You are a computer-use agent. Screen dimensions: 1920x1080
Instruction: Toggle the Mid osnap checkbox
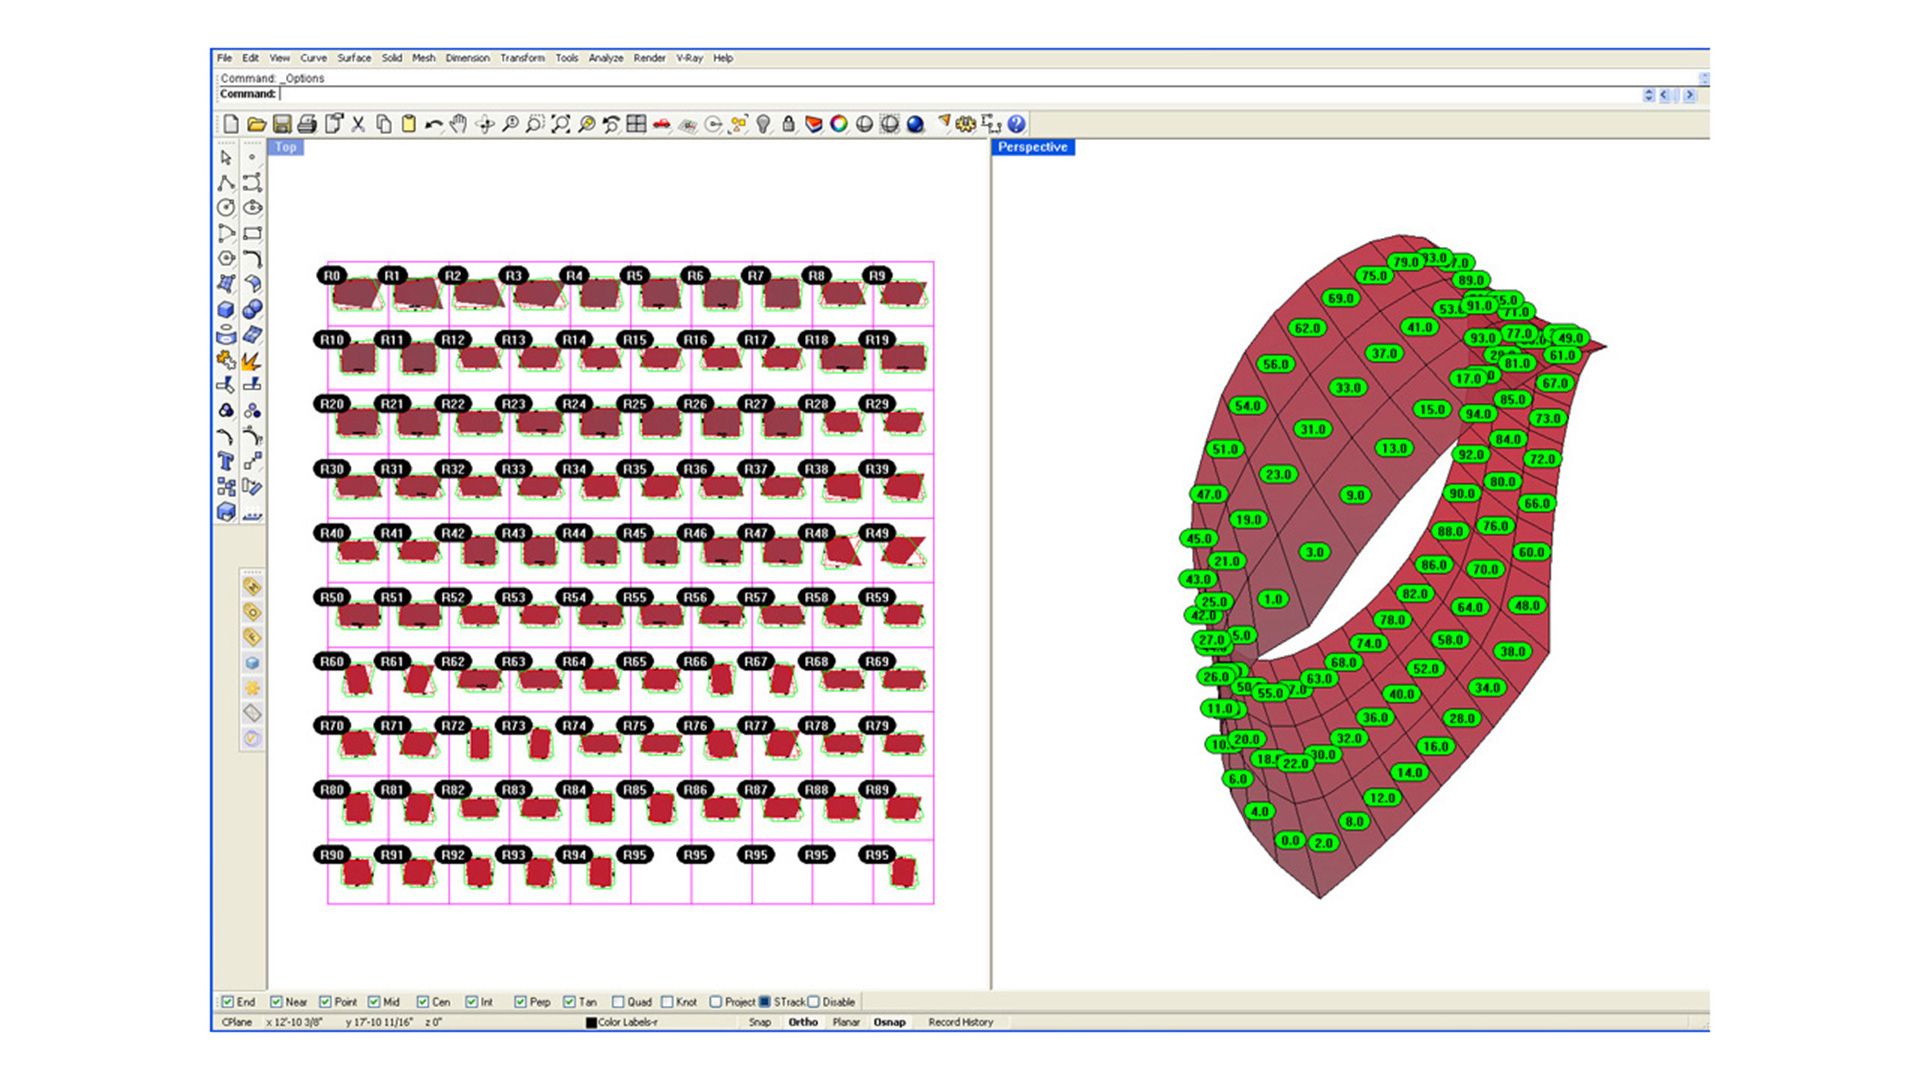point(374,1002)
